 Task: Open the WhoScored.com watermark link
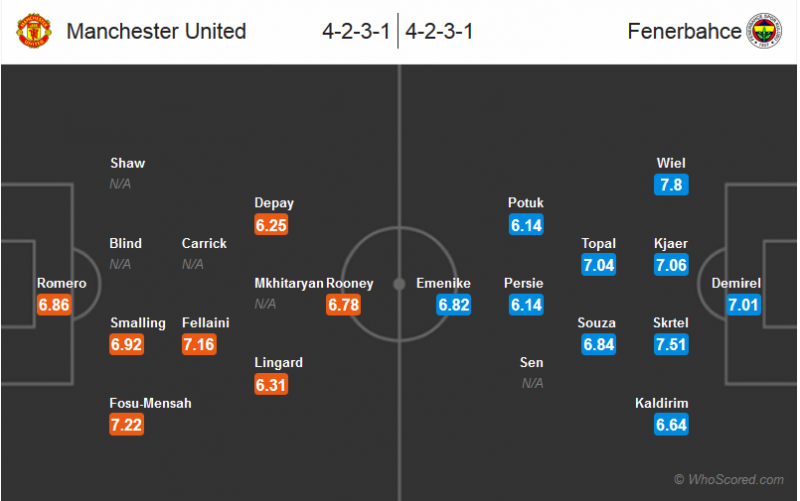coord(729,480)
